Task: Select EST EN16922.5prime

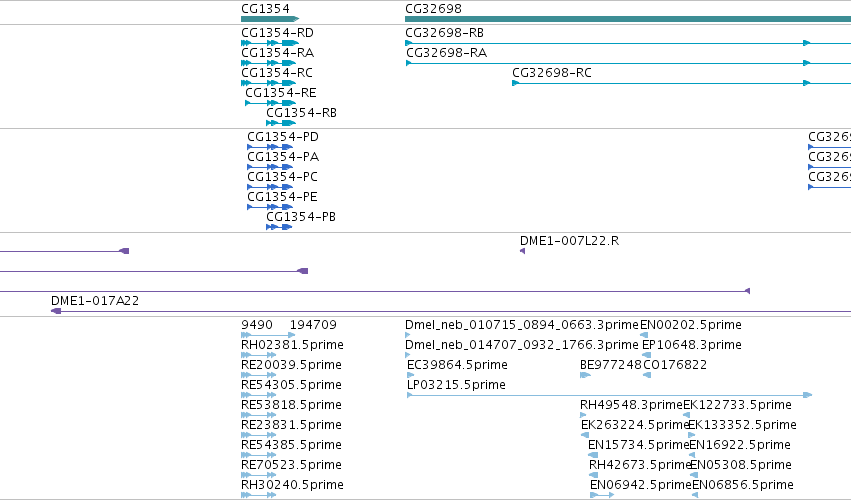Action: [740, 445]
